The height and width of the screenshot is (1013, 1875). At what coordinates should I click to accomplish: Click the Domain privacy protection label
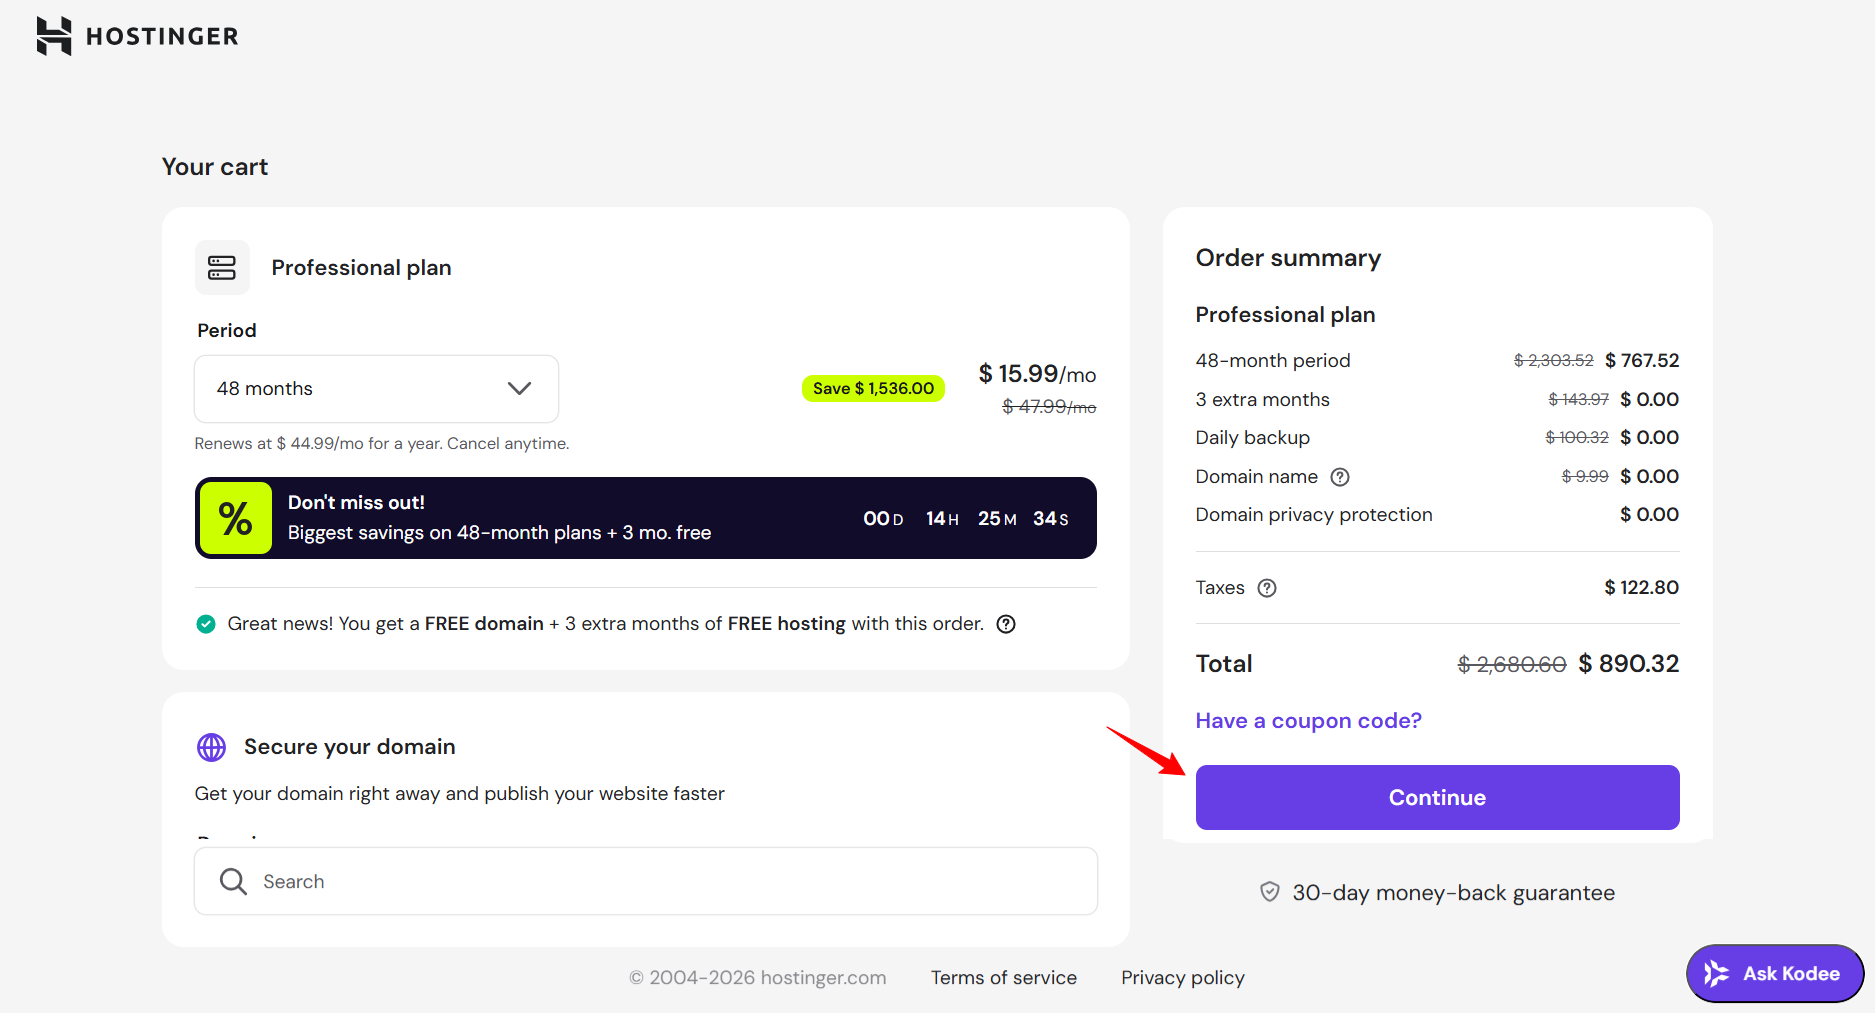(x=1314, y=515)
